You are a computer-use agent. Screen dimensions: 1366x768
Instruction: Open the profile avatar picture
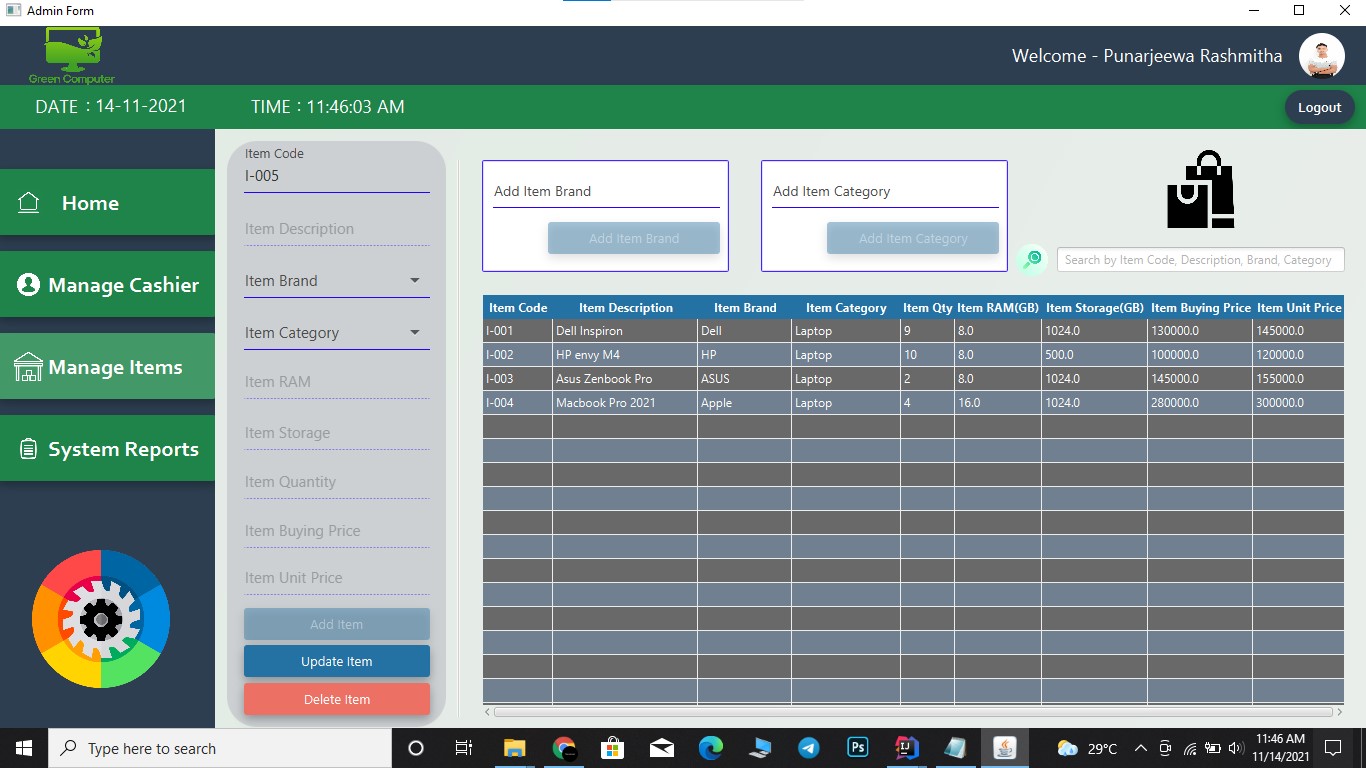pos(1322,55)
